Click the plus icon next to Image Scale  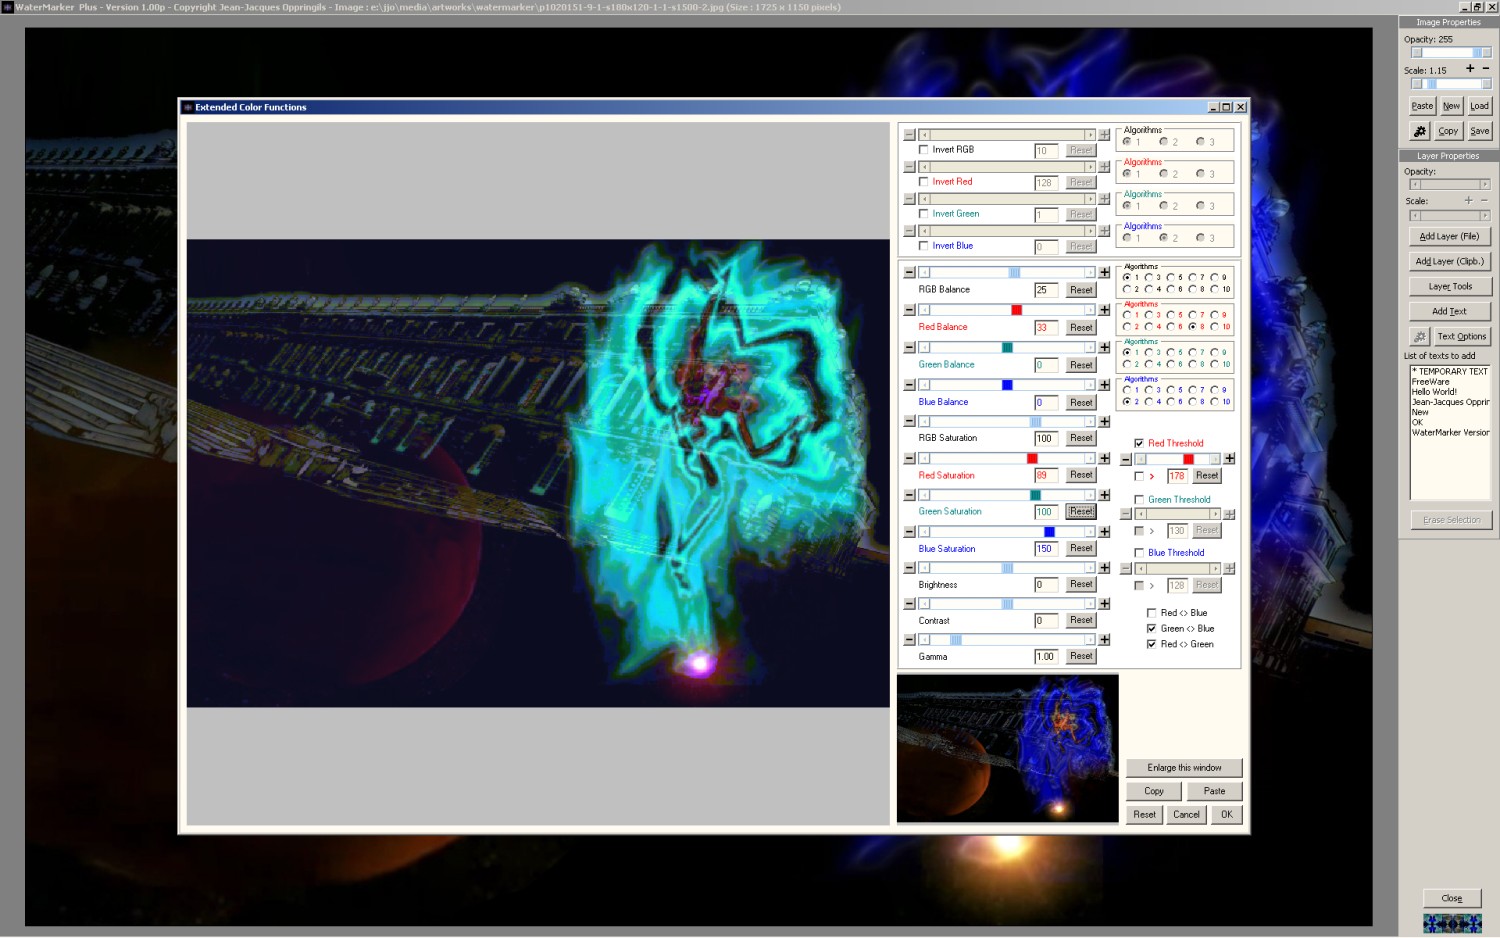[x=1469, y=69]
